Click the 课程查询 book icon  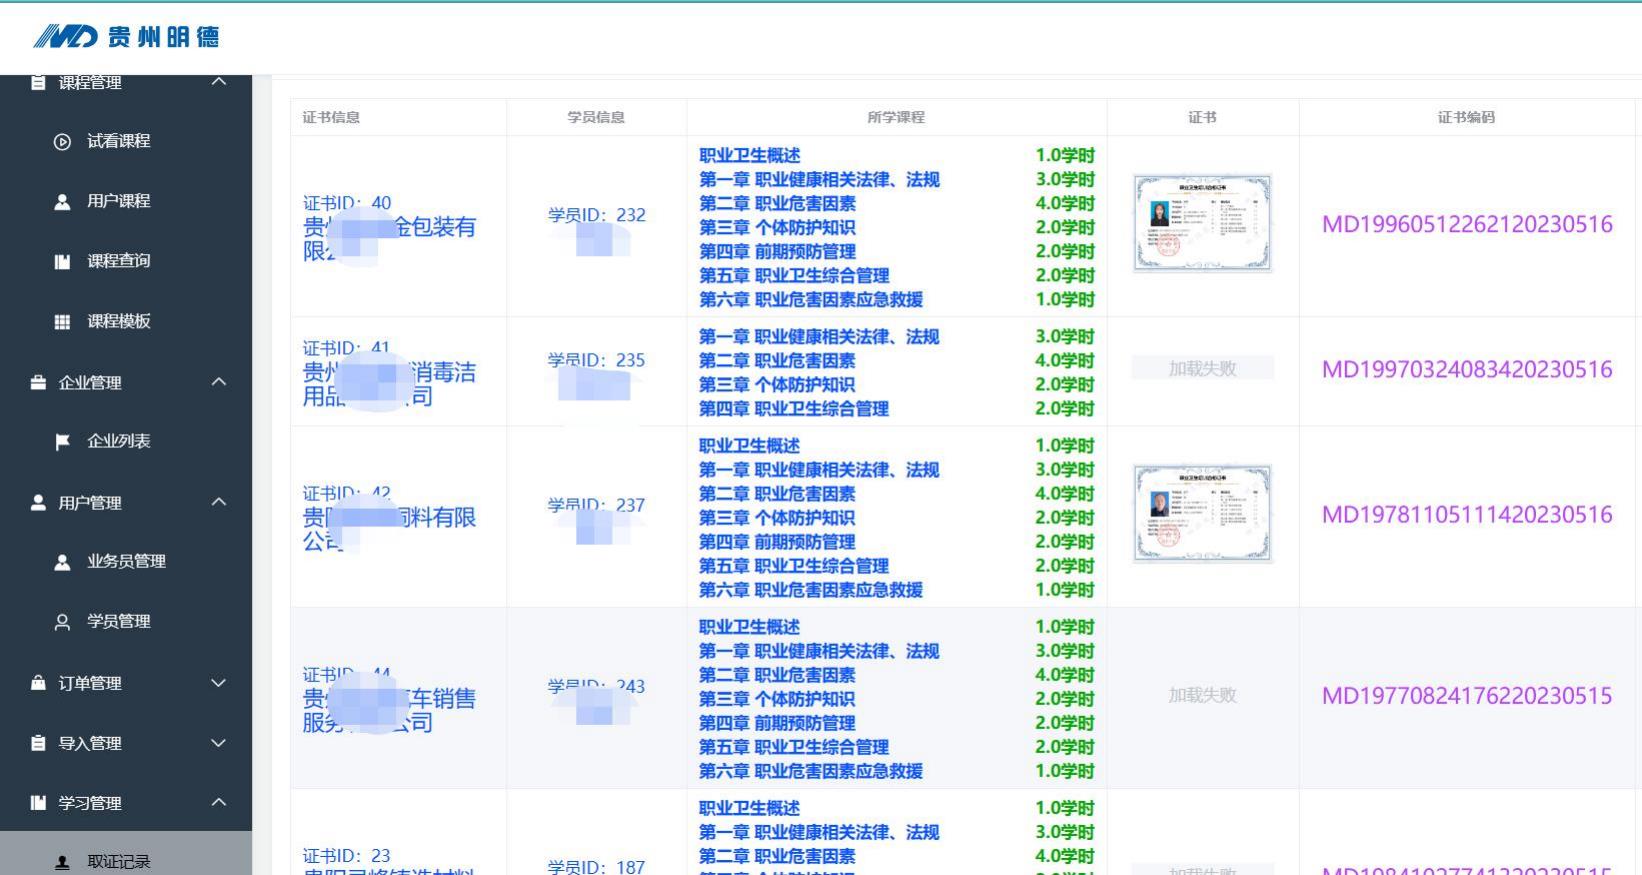pyautogui.click(x=62, y=262)
